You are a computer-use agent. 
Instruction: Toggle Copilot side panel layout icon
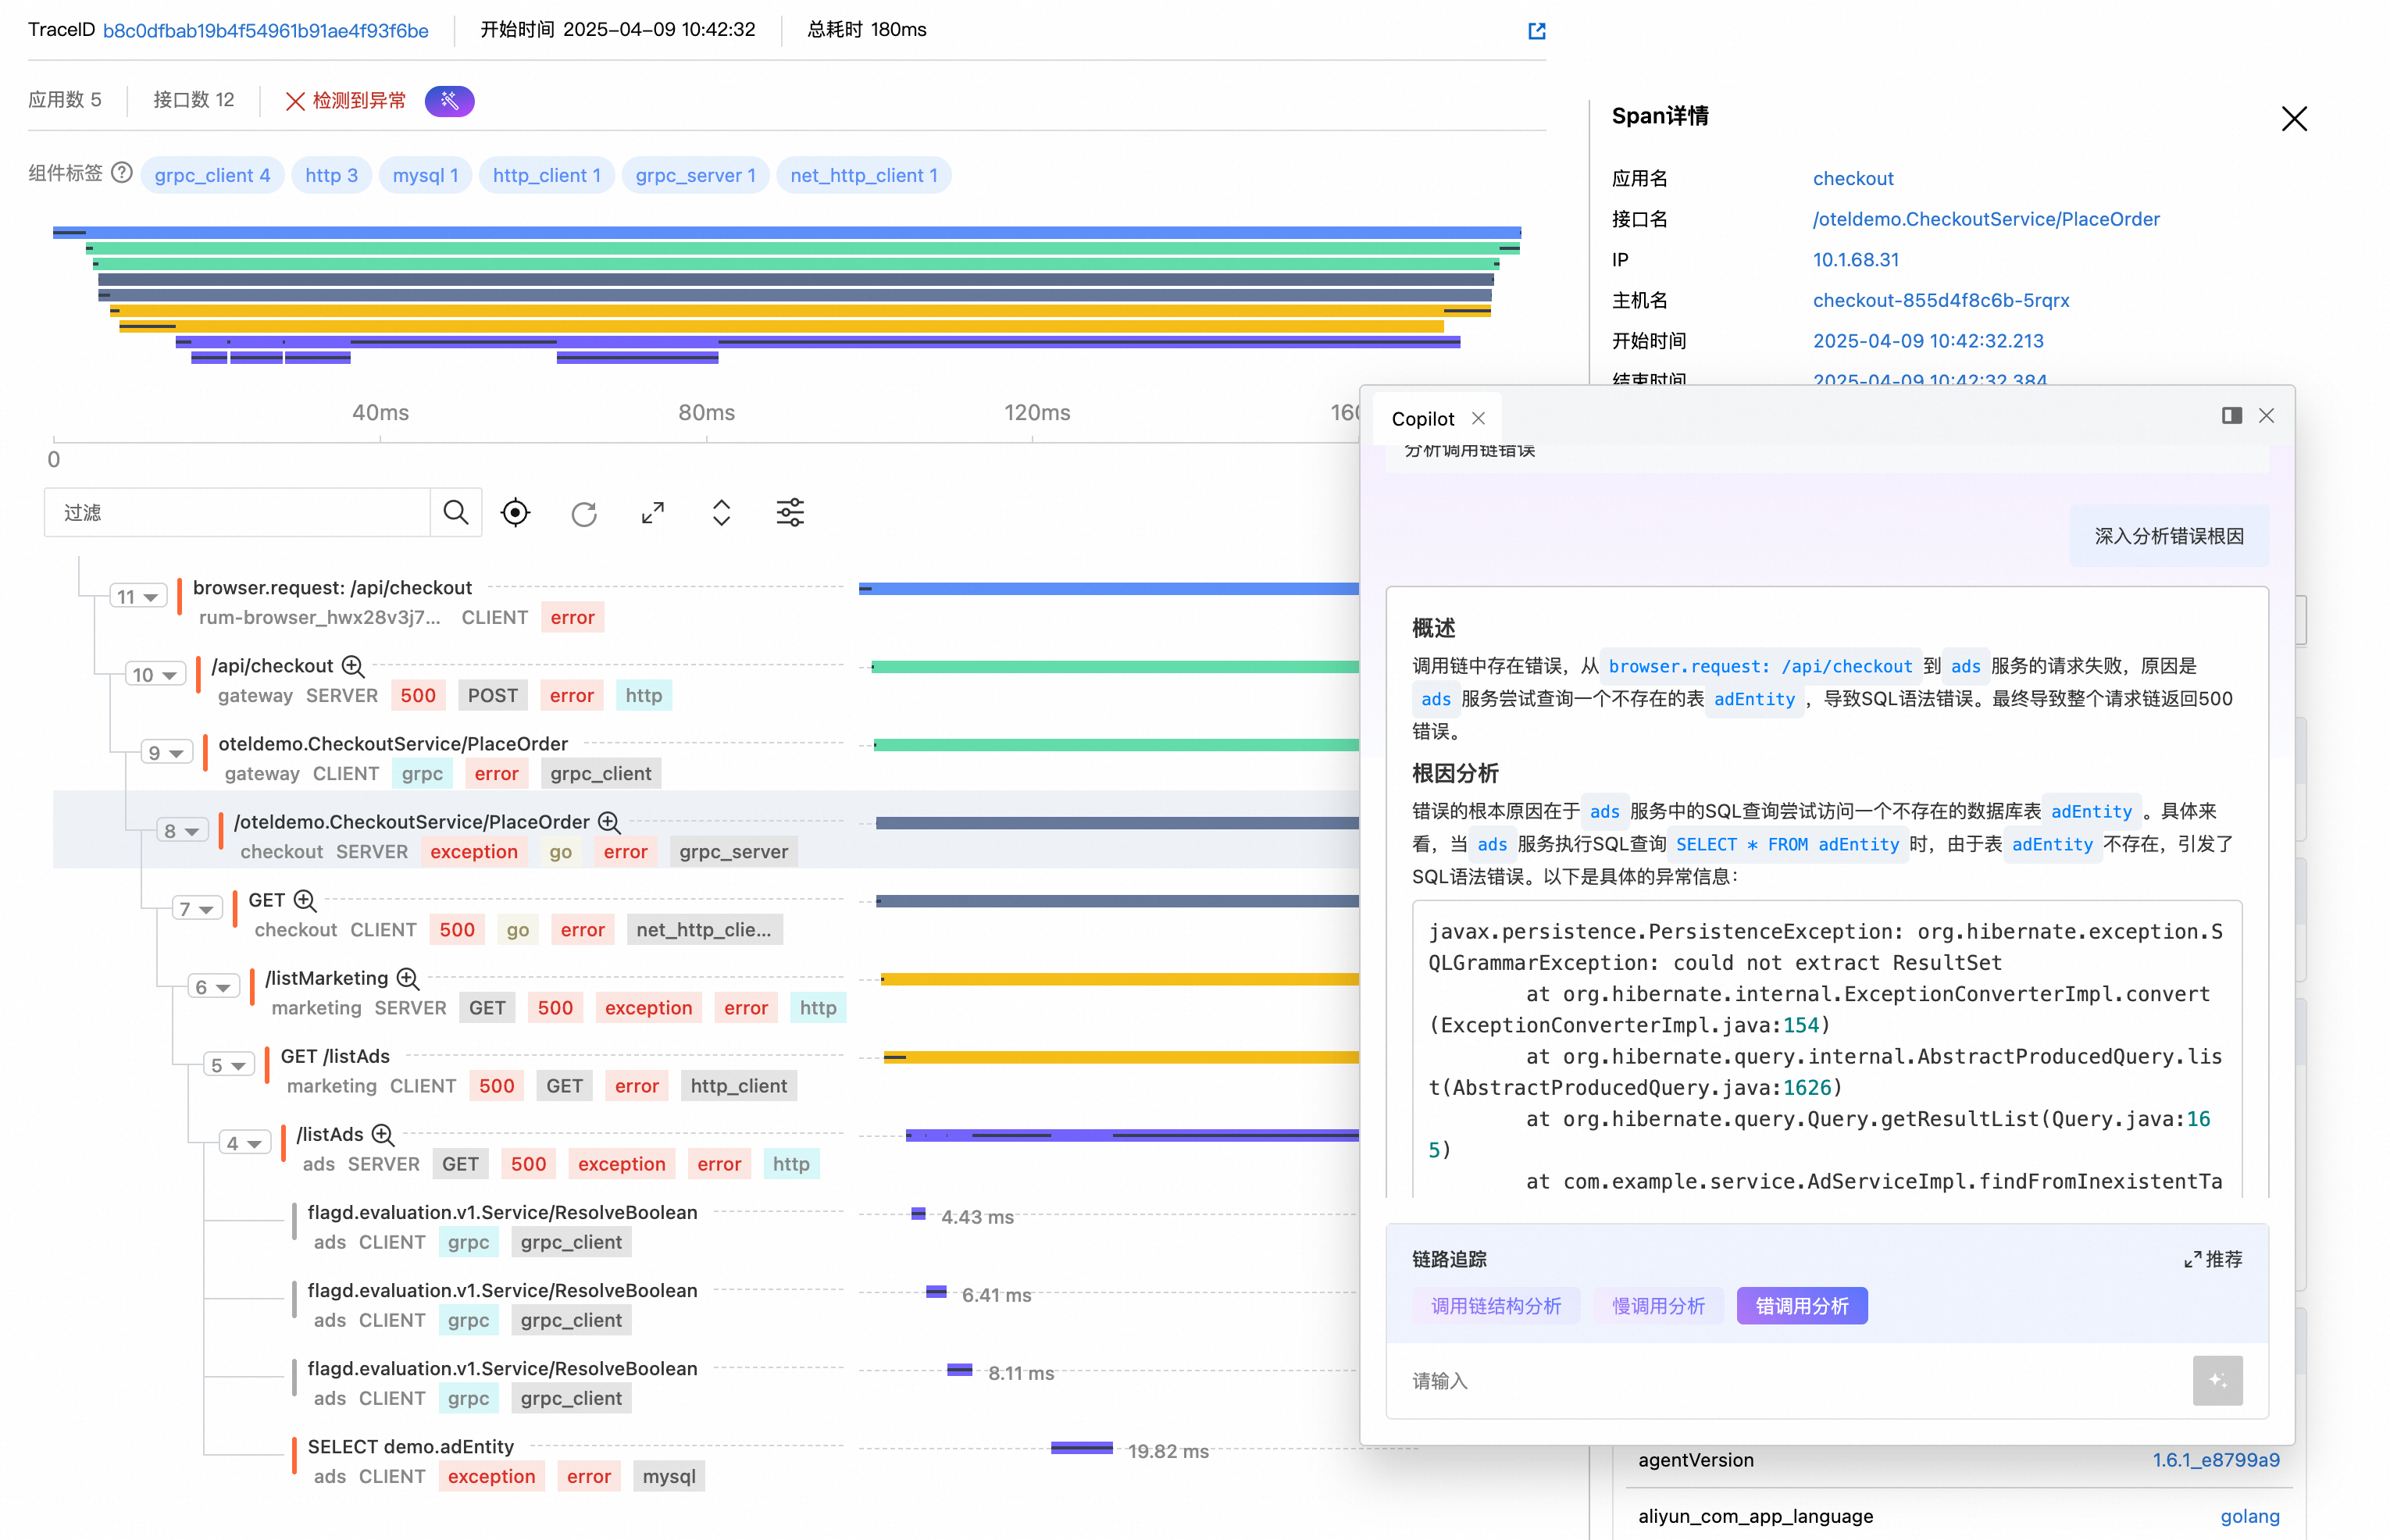(2232, 415)
